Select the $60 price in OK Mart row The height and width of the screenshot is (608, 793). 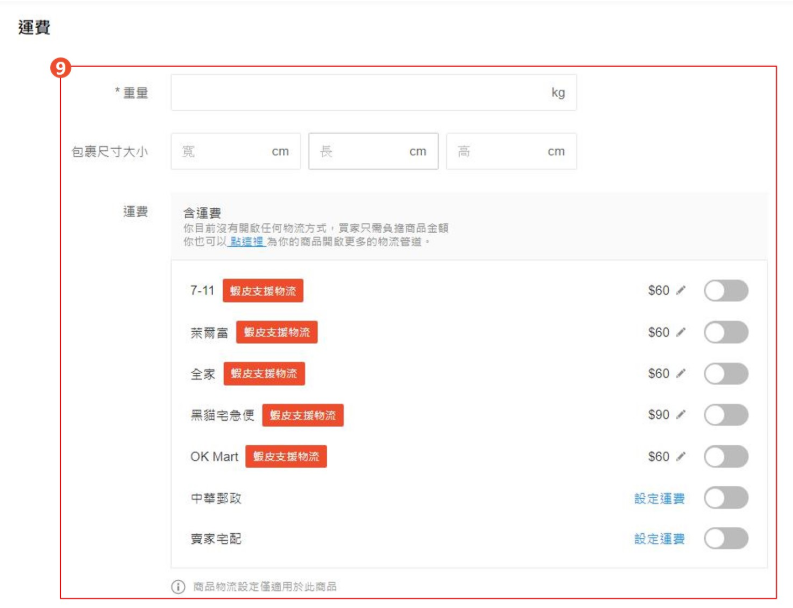click(x=659, y=456)
